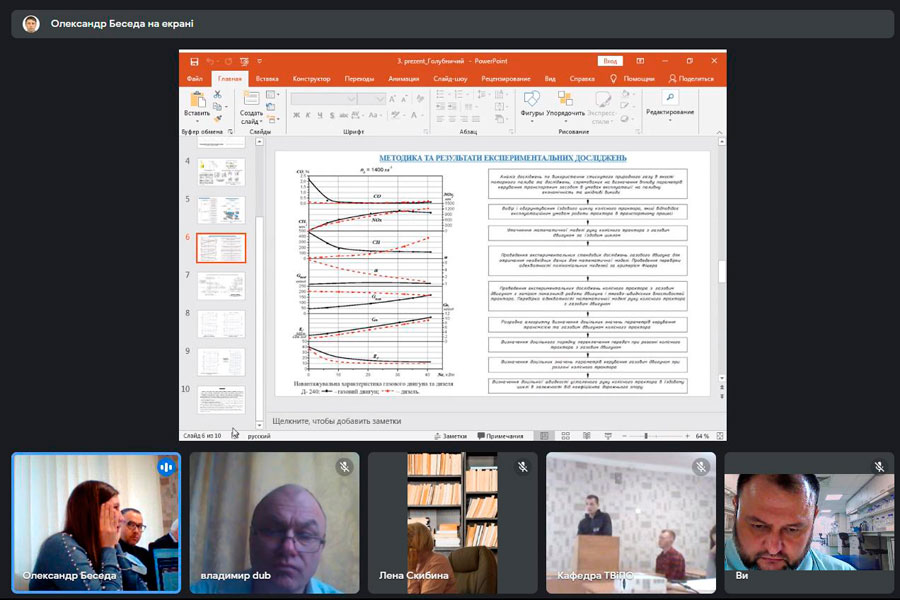
Task: Toggle the Заметки notes pane button
Action: 451,436
